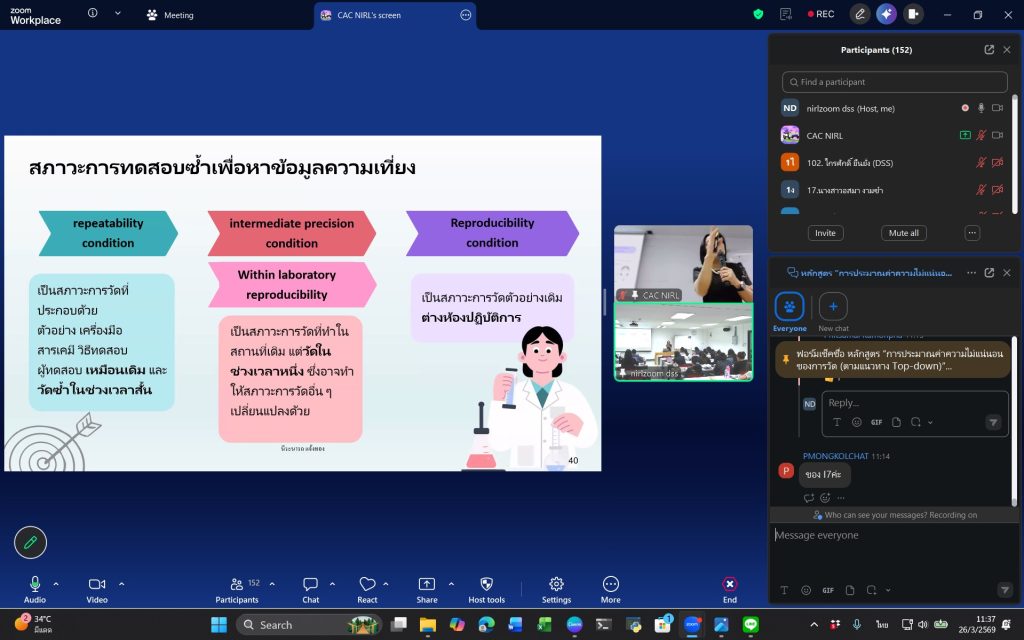Open emoji picker in bottom message composer
This screenshot has height=640, width=1024.
click(806, 590)
